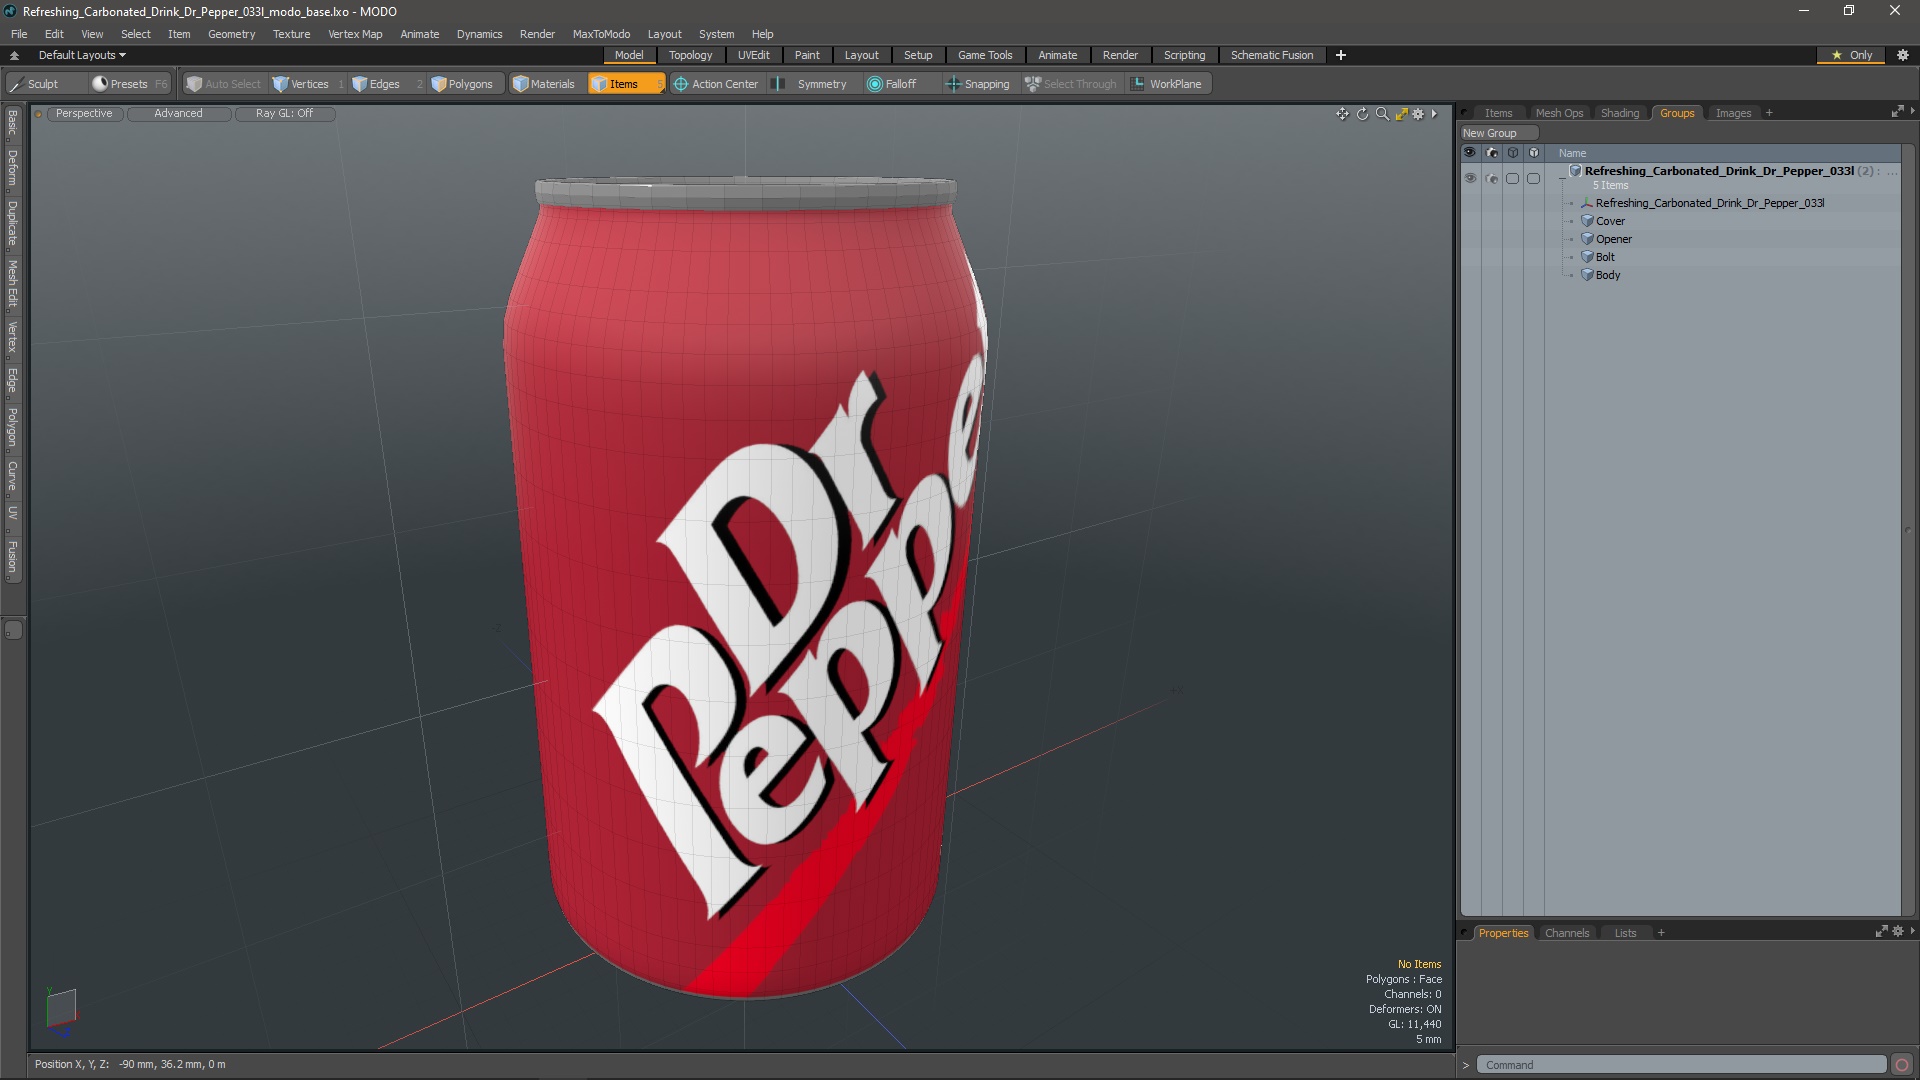Select the Cover mesh item
This screenshot has height=1080, width=1920.
pyautogui.click(x=1610, y=221)
